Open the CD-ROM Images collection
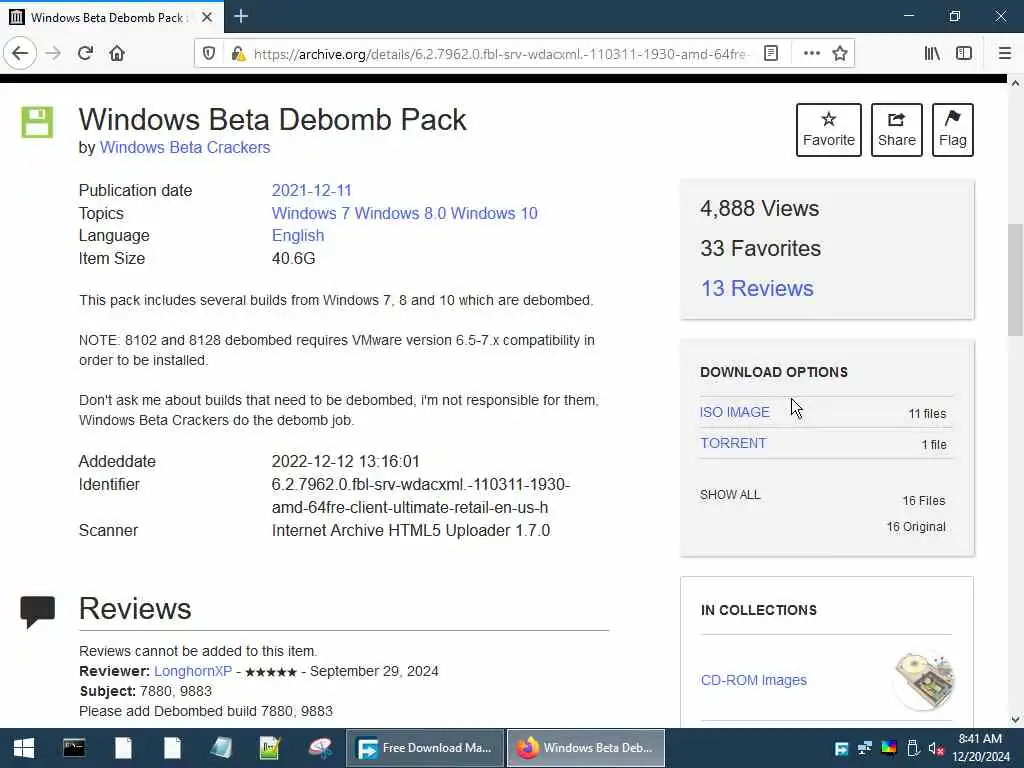The width and height of the screenshot is (1024, 768). pyautogui.click(x=754, y=680)
